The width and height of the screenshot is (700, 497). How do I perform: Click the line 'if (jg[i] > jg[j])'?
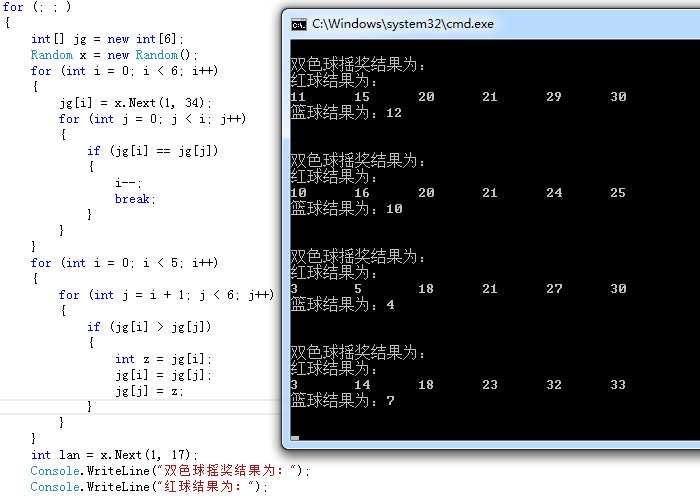tap(149, 327)
